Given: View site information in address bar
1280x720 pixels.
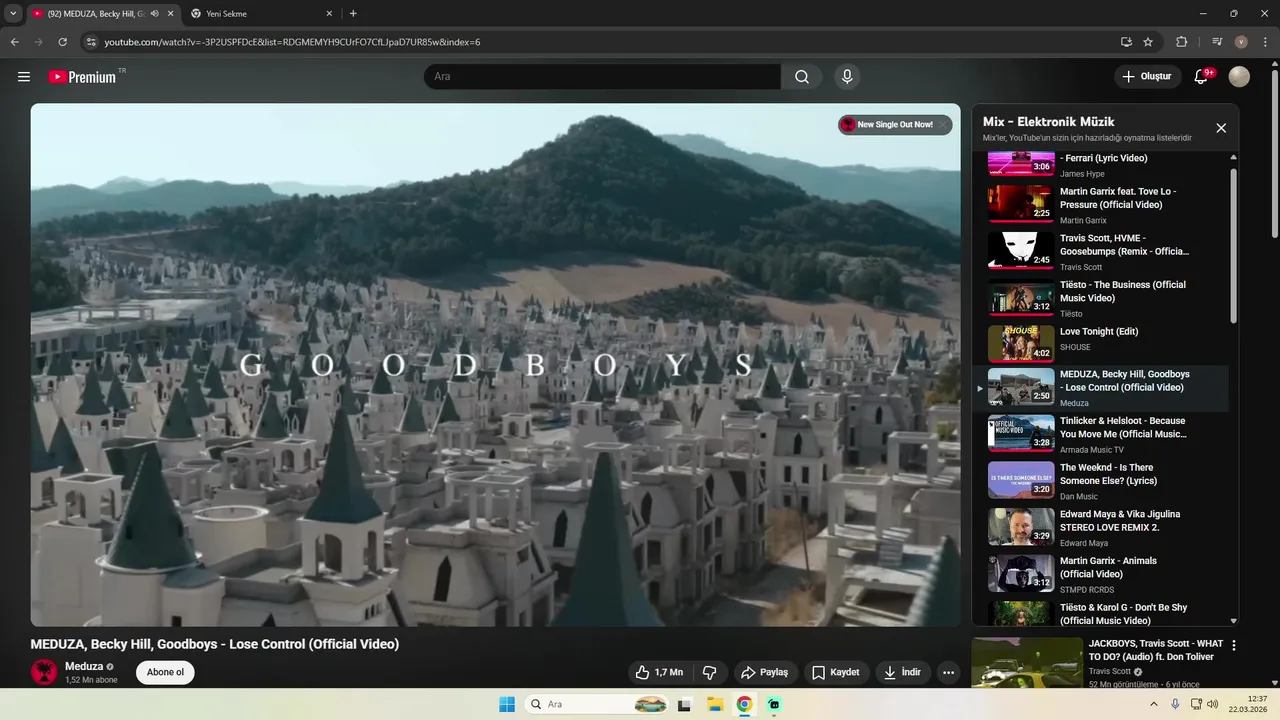Looking at the screenshot, I should 91,42.
